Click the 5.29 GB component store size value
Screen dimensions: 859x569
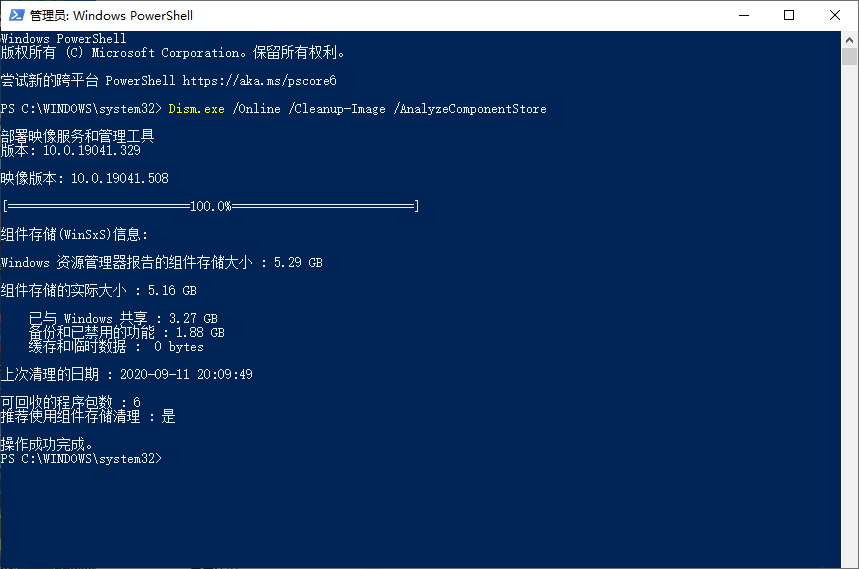[x=298, y=262]
